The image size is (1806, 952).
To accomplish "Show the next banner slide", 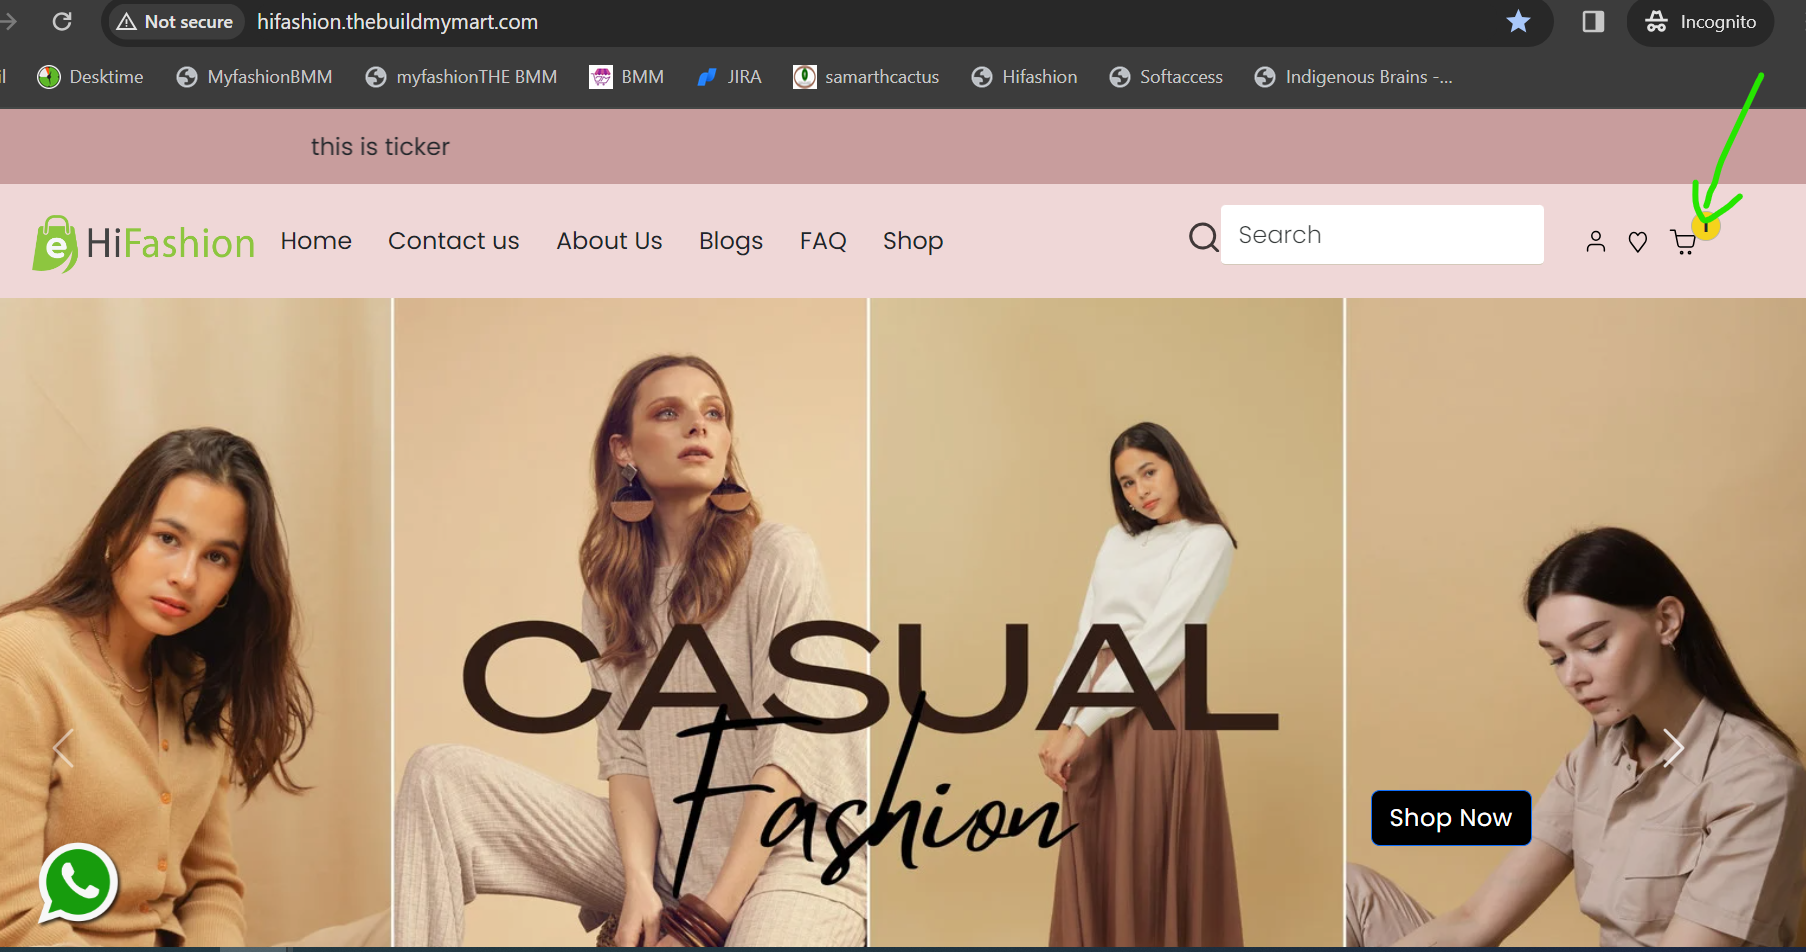I will 1673,747.
